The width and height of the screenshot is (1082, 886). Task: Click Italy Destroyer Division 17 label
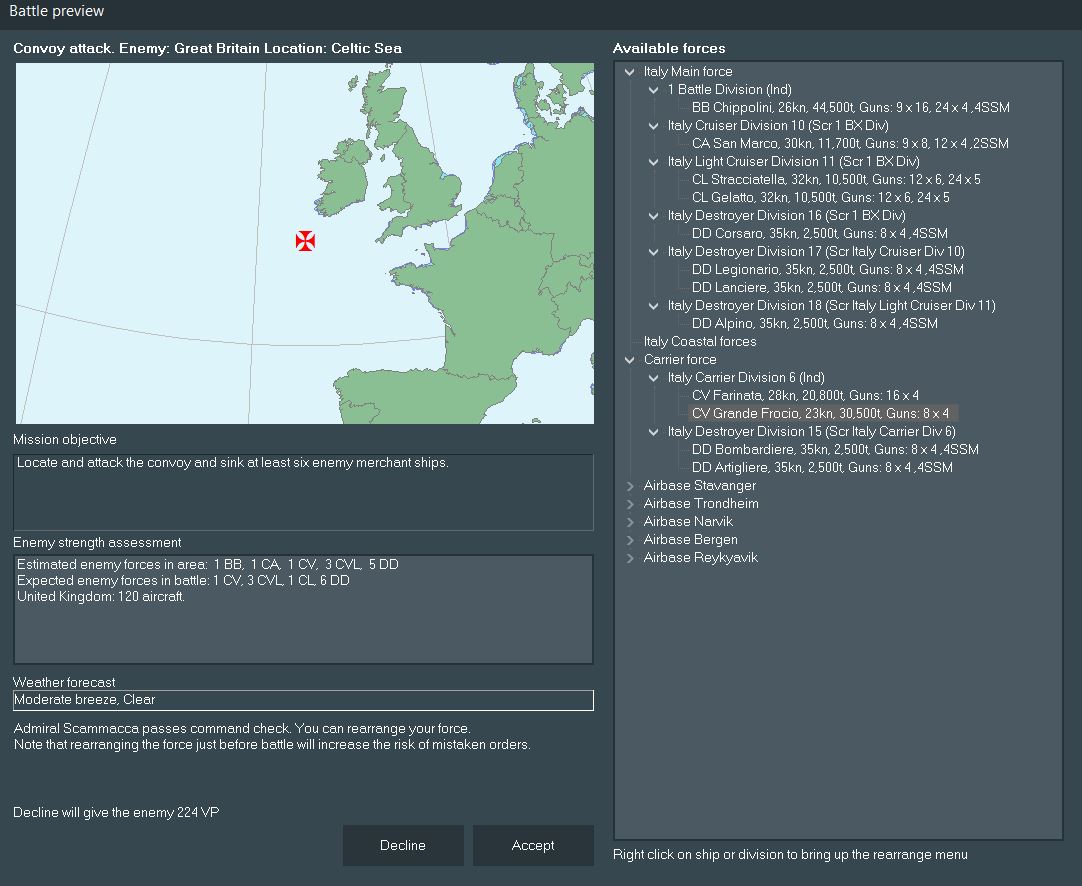click(816, 252)
